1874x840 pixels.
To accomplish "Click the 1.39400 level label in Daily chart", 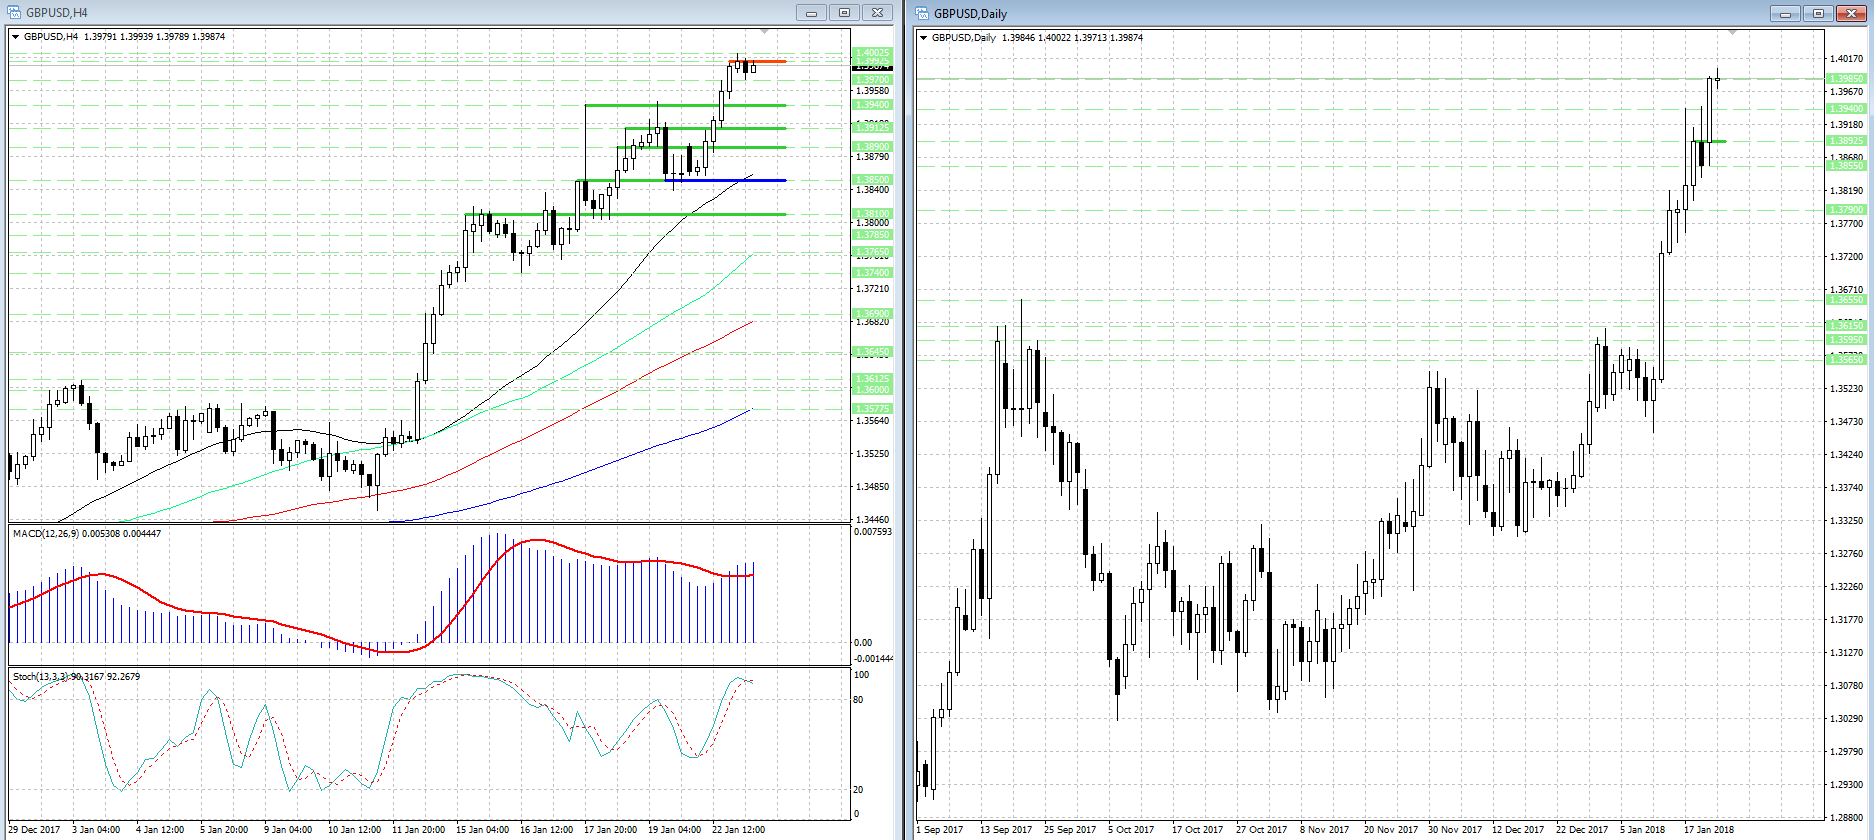I will 1846,109.
